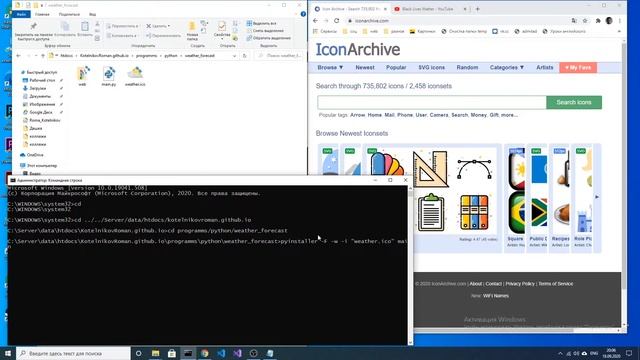The width and height of the screenshot is (640, 360).
Task: Open Chrome from the taskbar
Action: (x=204, y=353)
